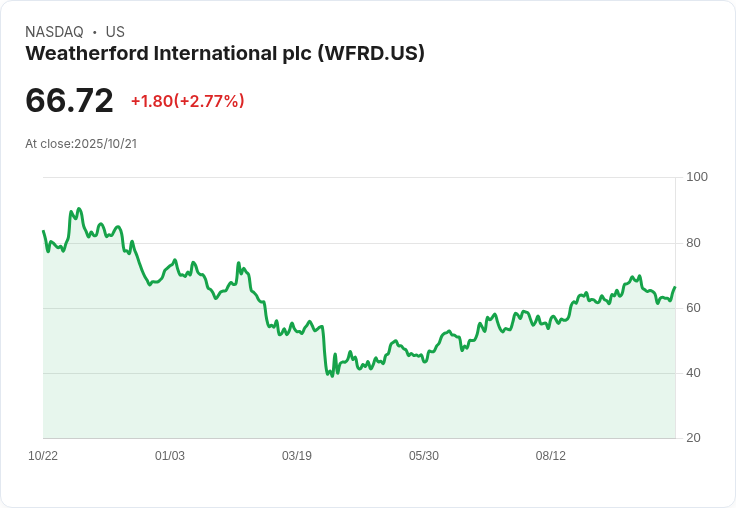Image resolution: width=736 pixels, height=508 pixels.
Task: Click the 40 y-axis price label
Action: (x=693, y=373)
